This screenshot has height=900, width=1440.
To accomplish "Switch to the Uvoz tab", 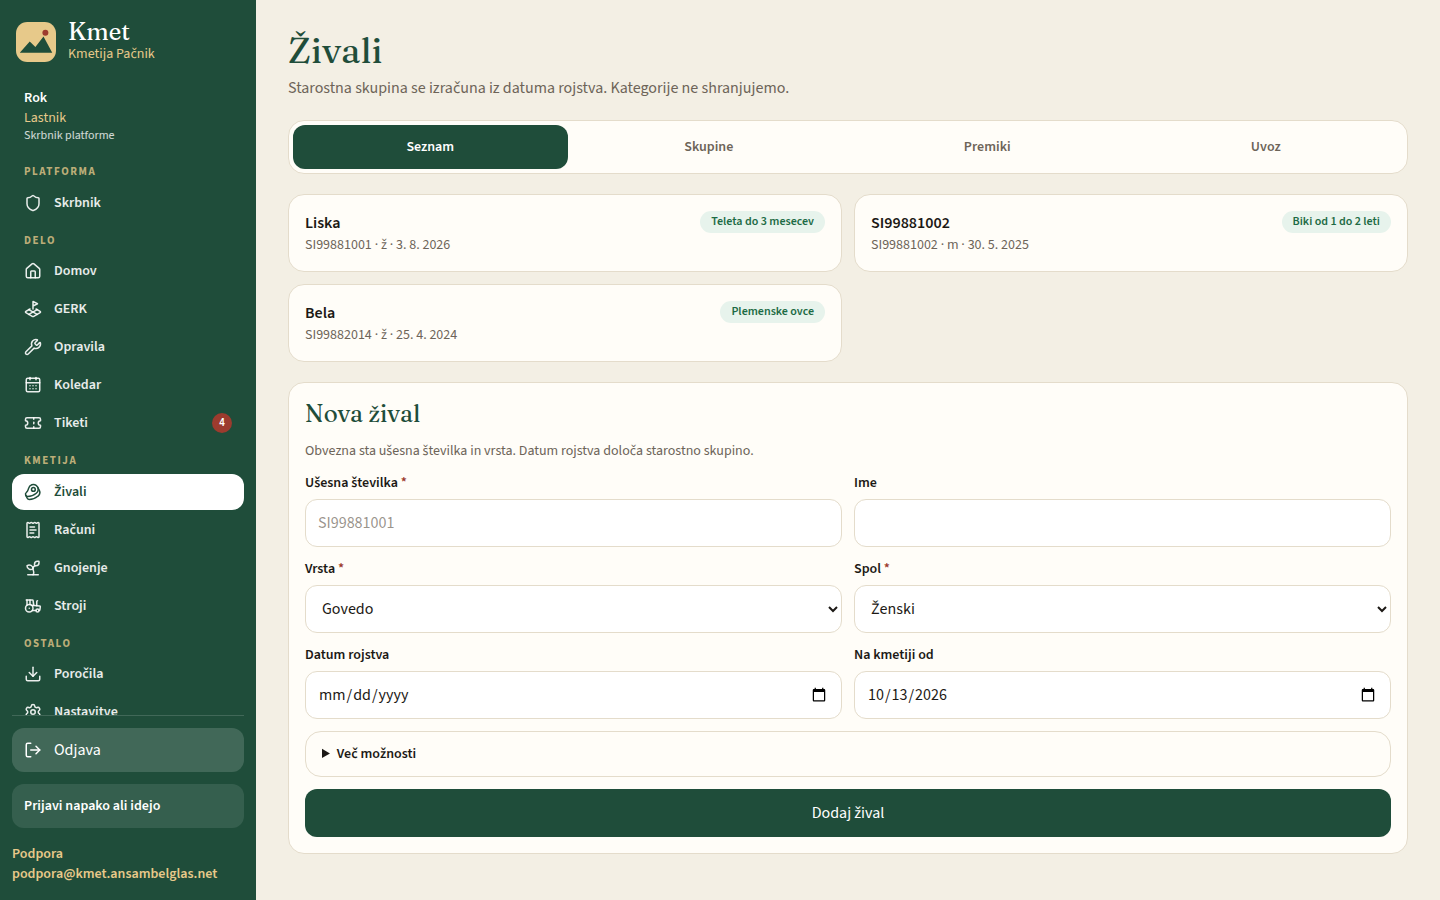I will (1265, 147).
